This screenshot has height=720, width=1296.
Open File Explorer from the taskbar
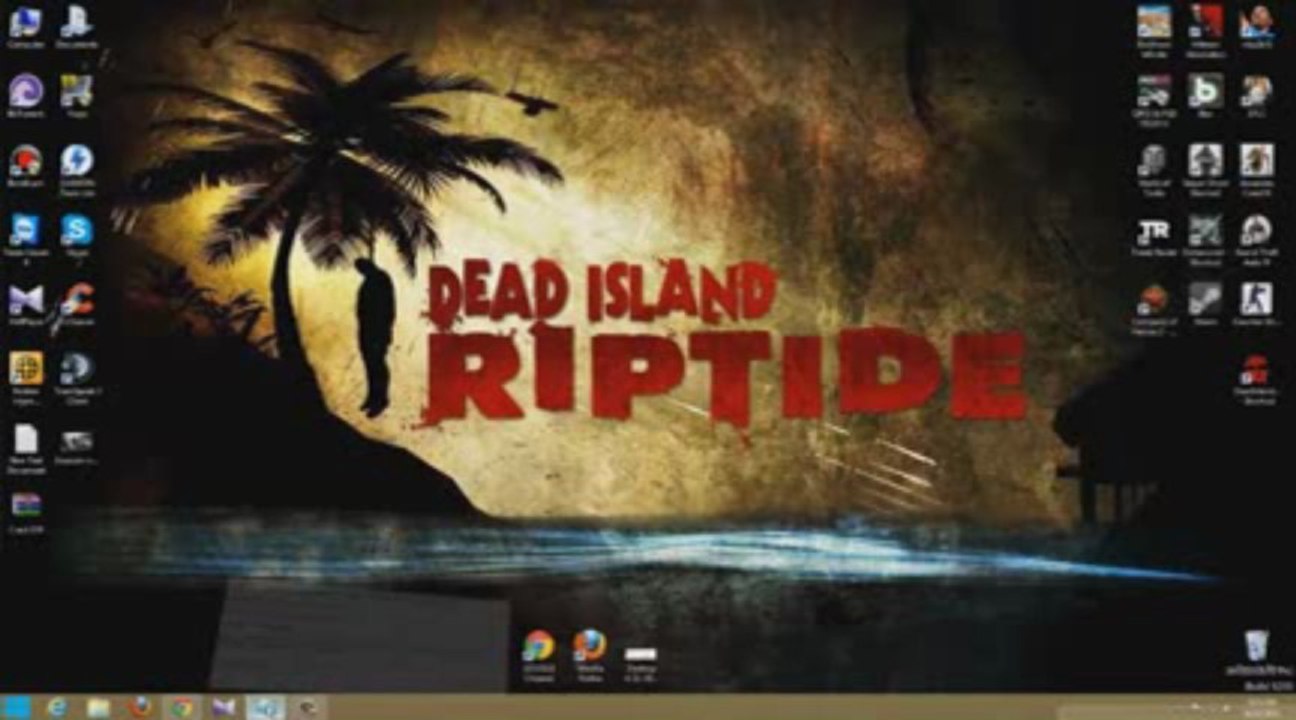98,707
